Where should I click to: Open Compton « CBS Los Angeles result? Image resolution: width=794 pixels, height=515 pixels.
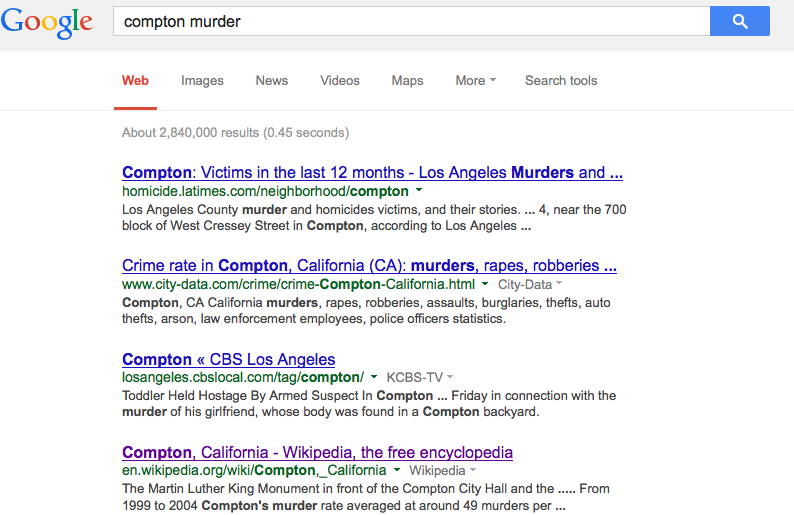pos(228,359)
